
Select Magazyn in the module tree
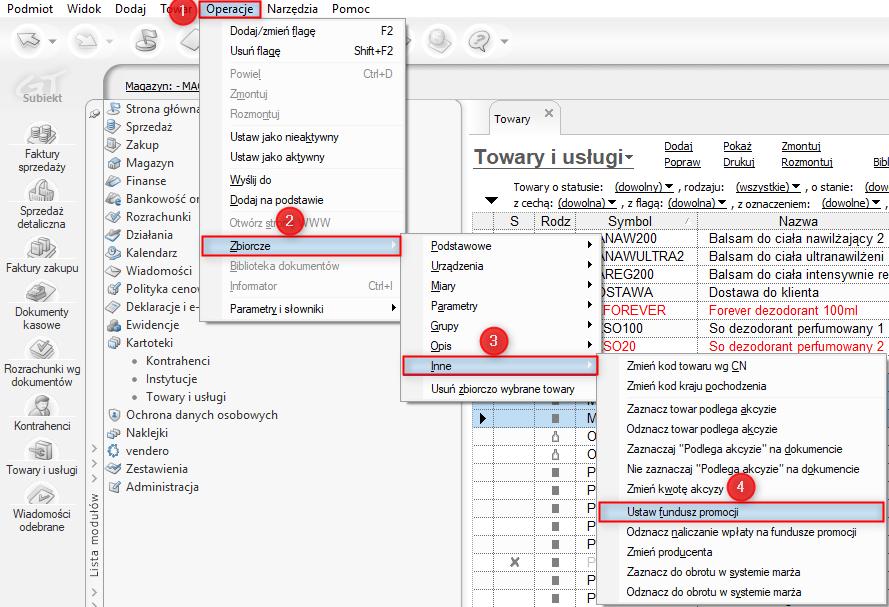pyautogui.click(x=149, y=163)
